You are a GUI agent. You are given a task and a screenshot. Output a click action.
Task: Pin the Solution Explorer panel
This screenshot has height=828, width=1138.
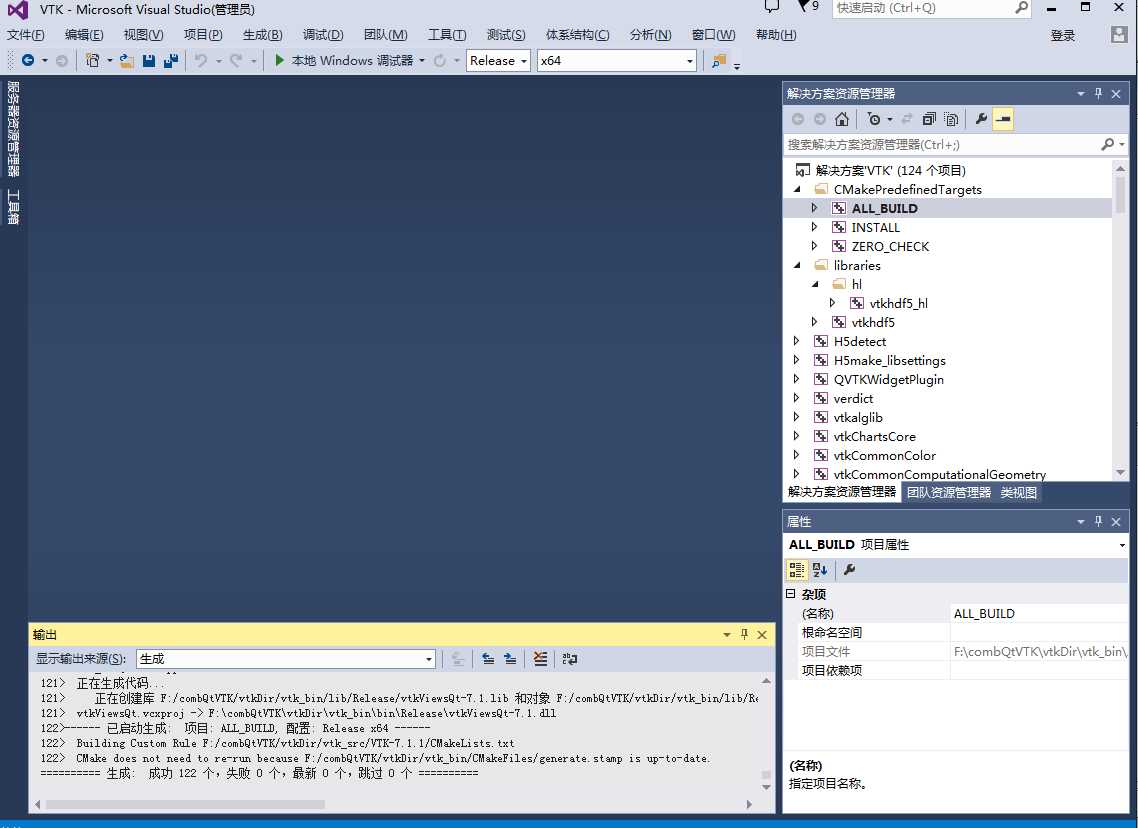(x=1098, y=94)
